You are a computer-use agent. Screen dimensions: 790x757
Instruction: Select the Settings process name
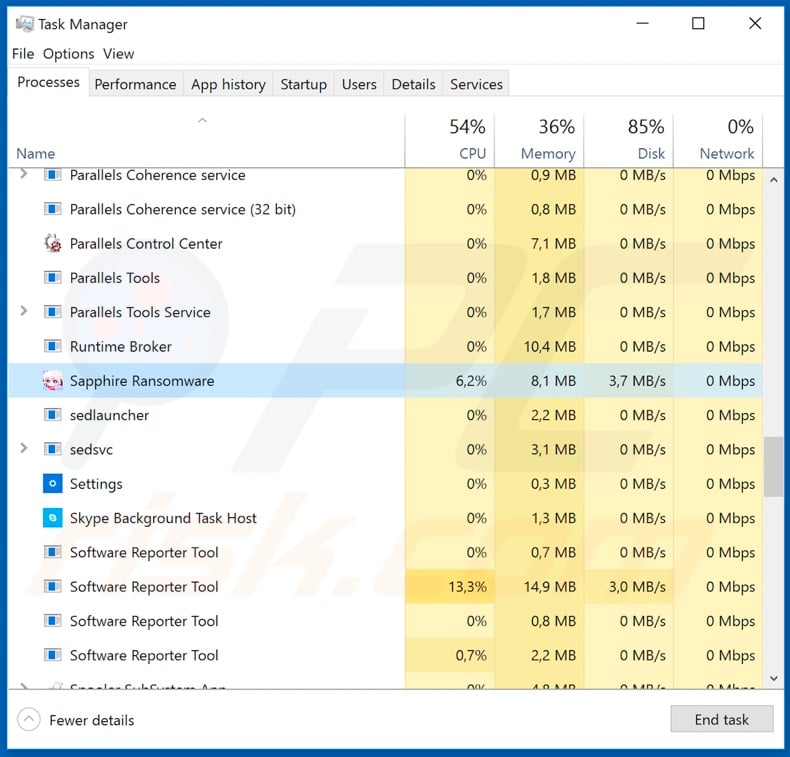[96, 484]
